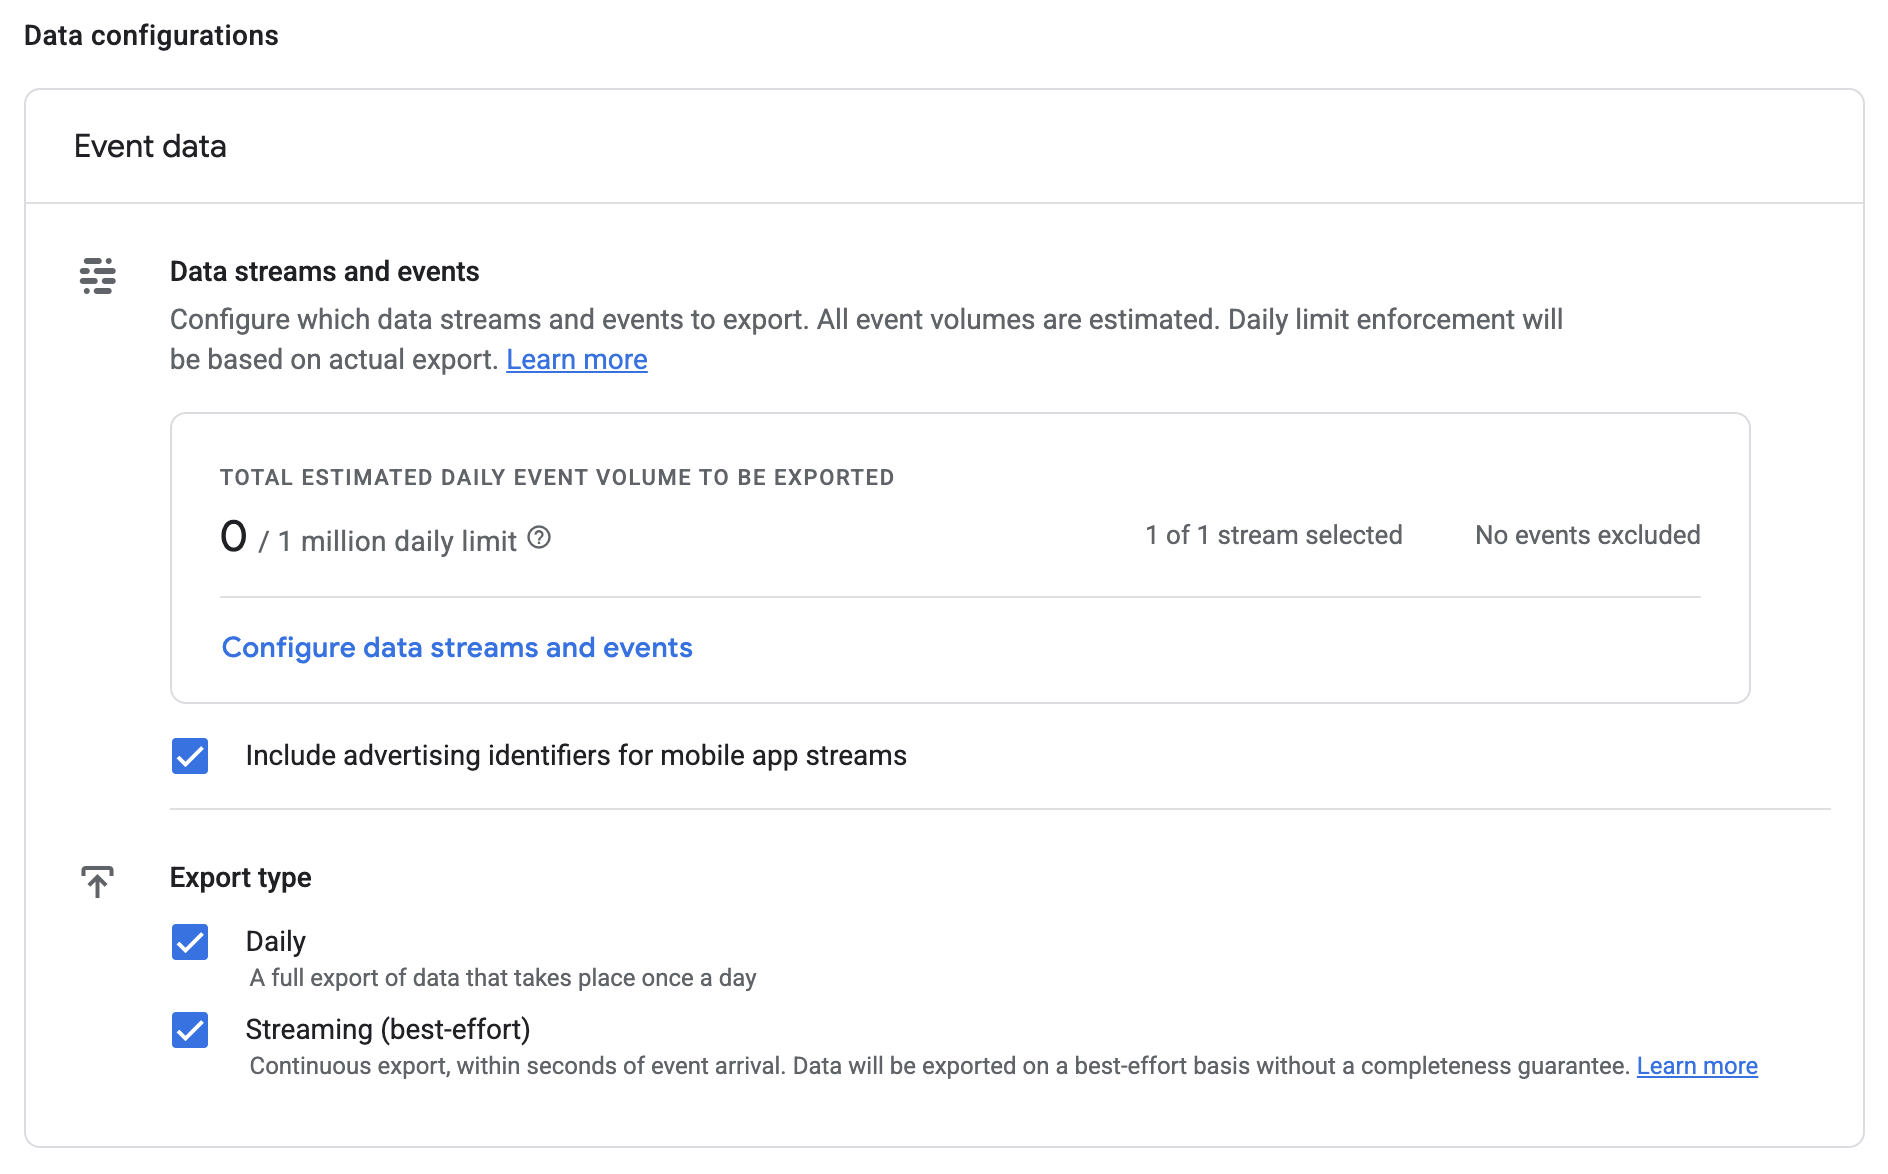Click the 'Include advertising identifiers' label text
This screenshot has width=1888, height=1174.
point(576,756)
